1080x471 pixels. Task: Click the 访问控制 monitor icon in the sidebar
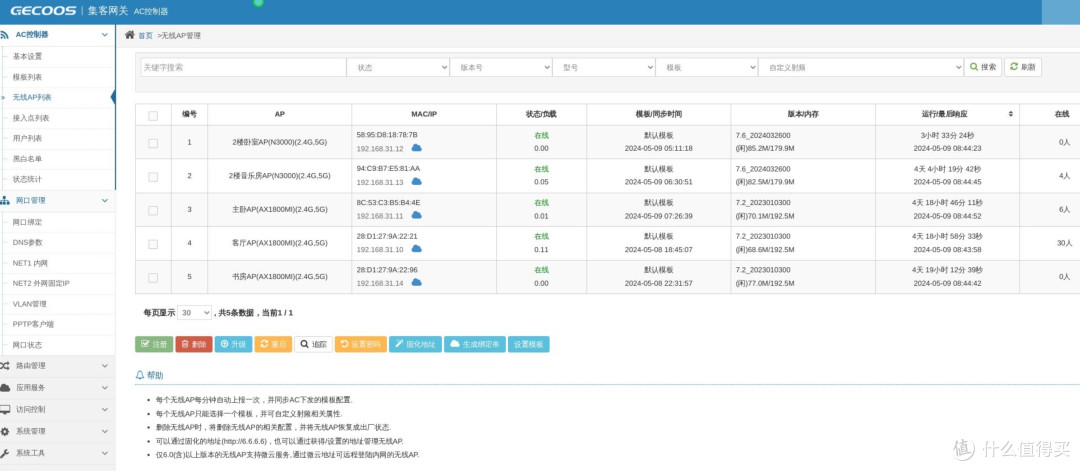point(4,409)
